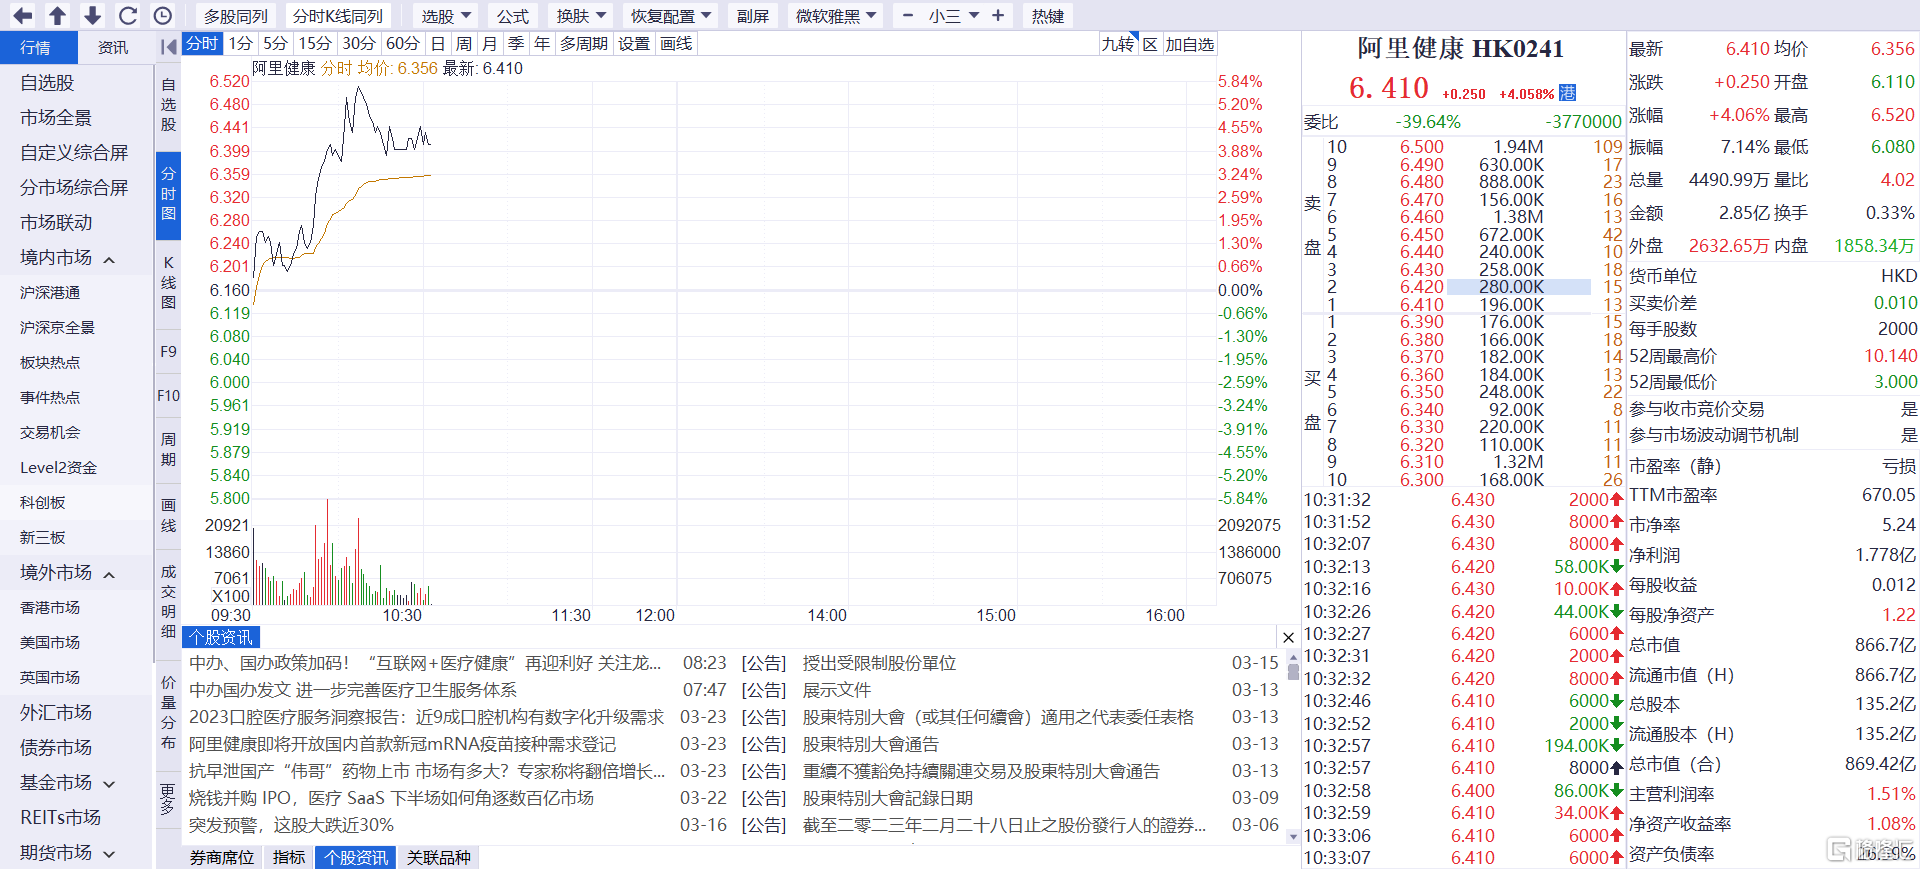This screenshot has width=1920, height=869.
Task: Expand the 基金市场 section
Action: (109, 784)
